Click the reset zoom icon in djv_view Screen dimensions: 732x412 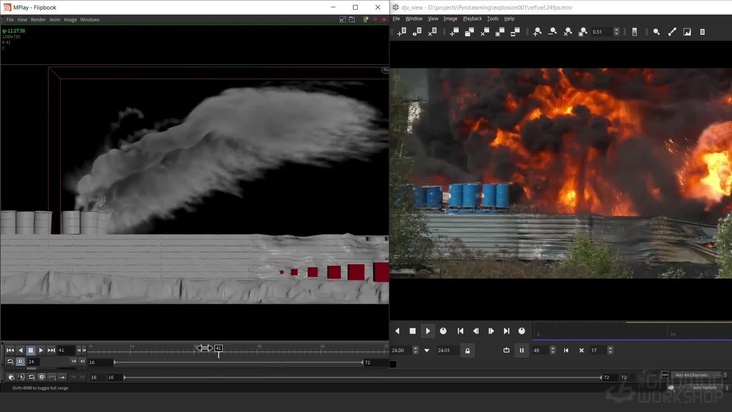click(568, 32)
